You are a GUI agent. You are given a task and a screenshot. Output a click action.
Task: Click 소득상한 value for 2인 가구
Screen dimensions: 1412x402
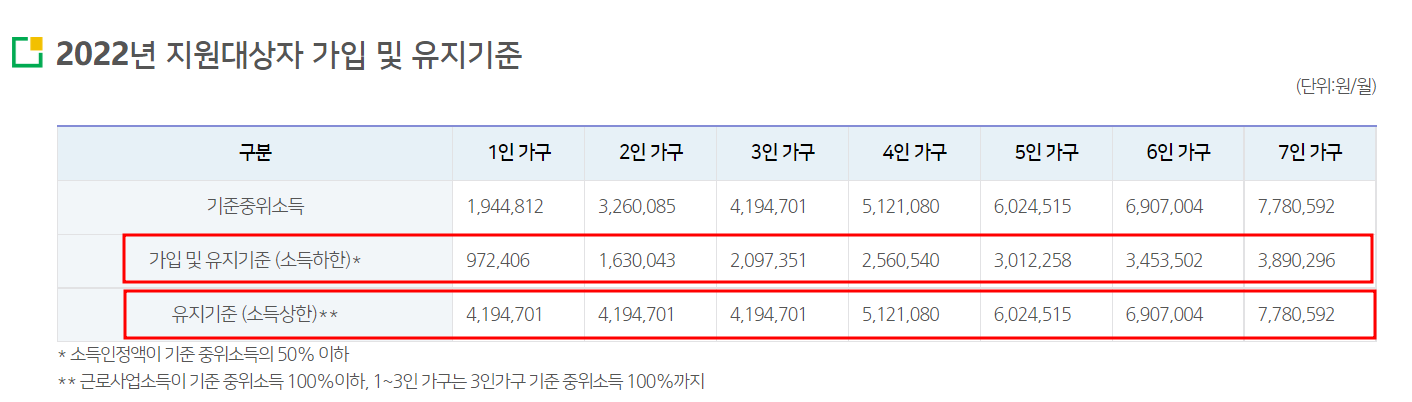point(637,314)
